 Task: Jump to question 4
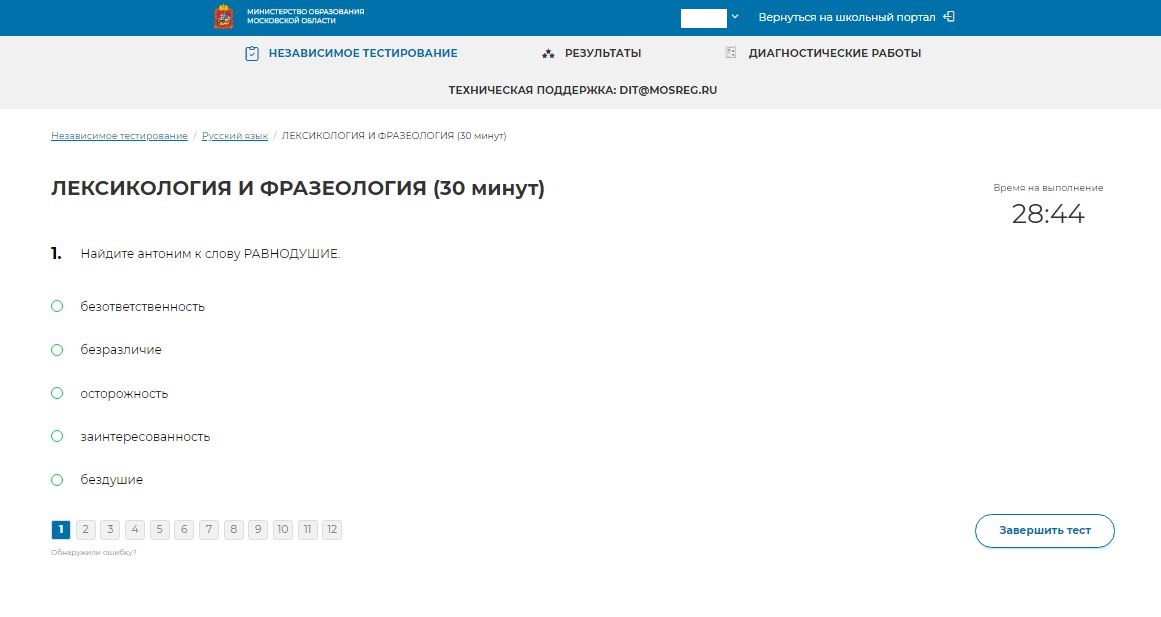point(135,530)
